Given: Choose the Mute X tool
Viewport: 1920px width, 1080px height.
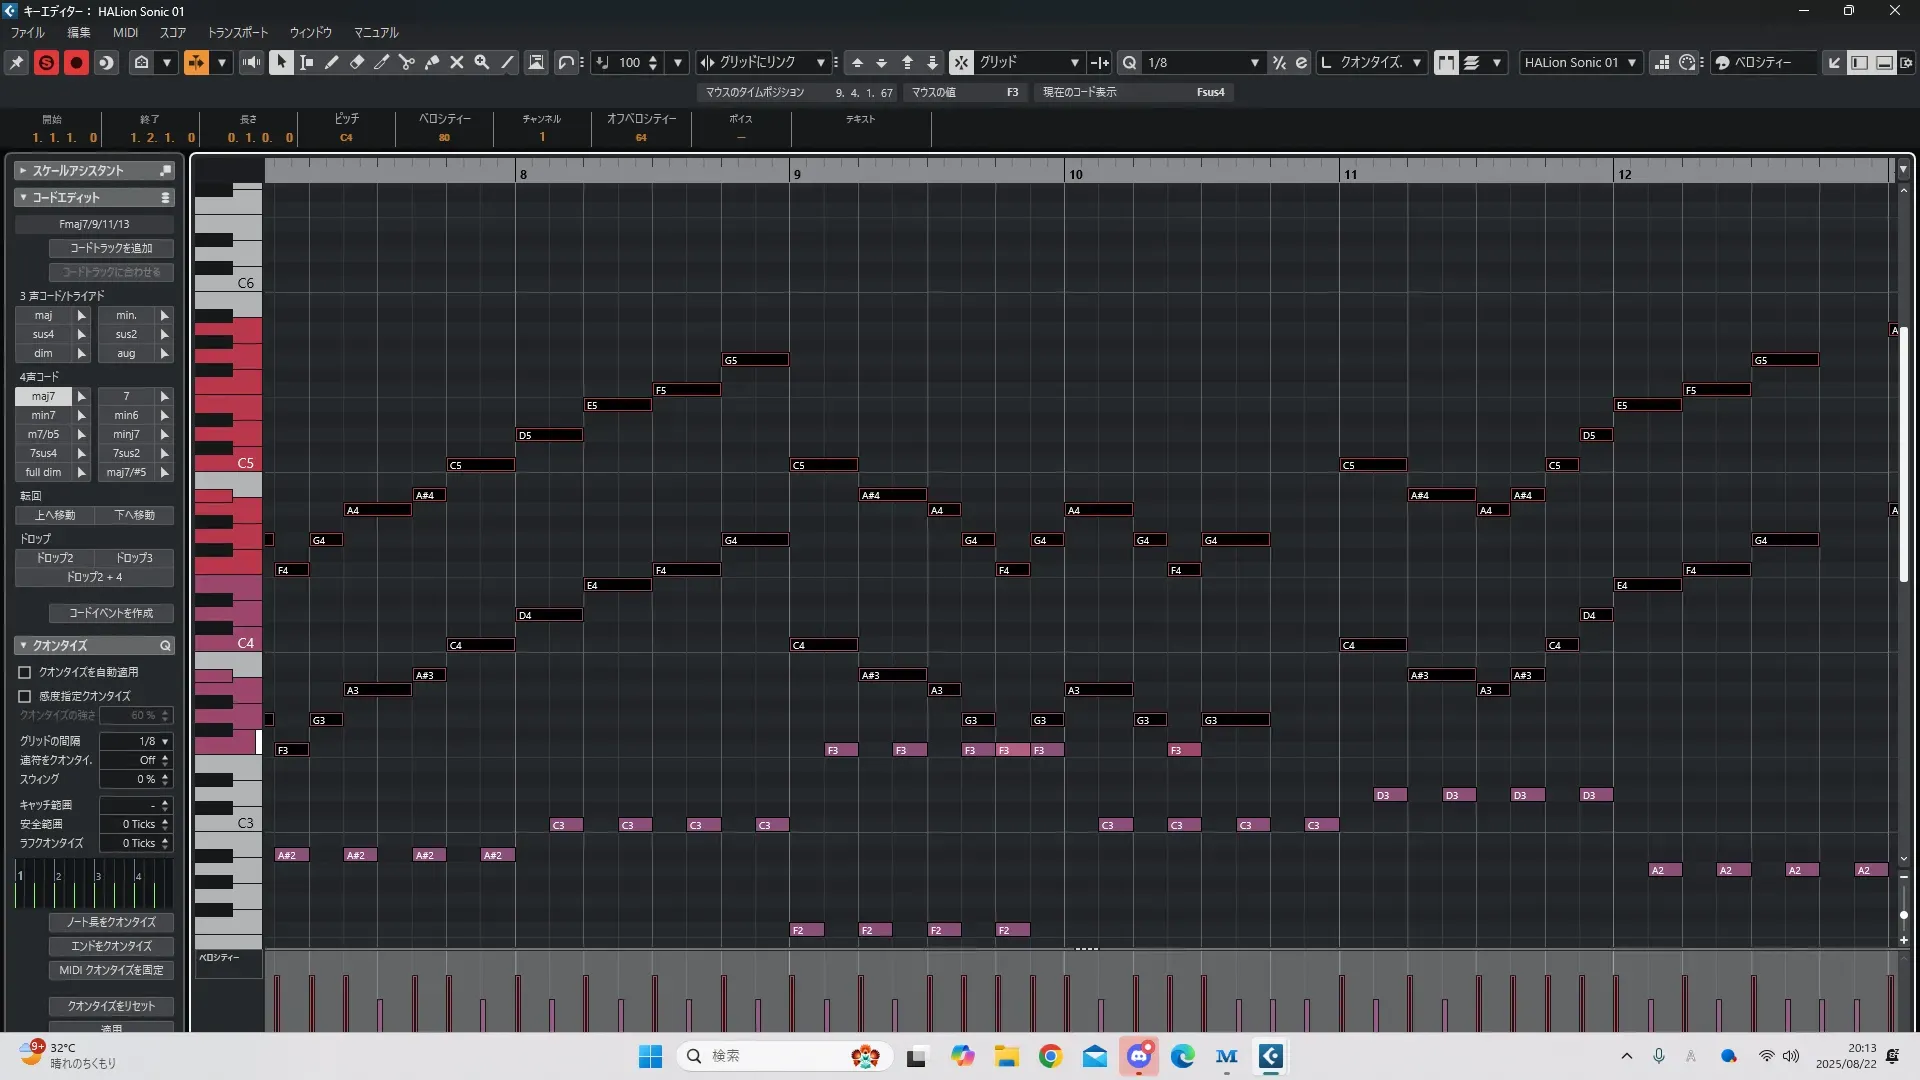Looking at the screenshot, I should (457, 62).
